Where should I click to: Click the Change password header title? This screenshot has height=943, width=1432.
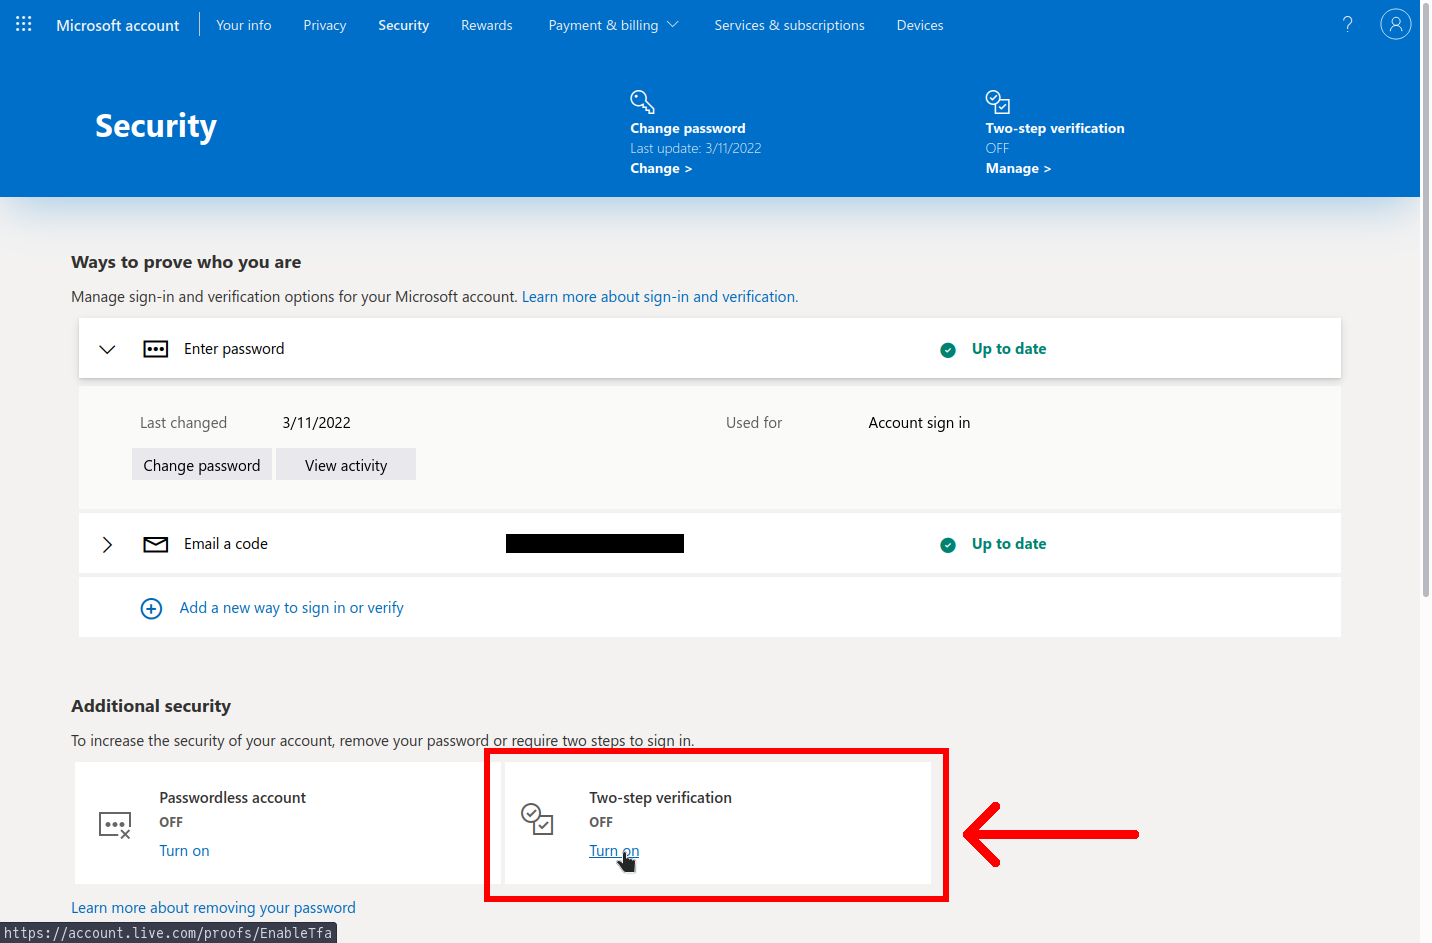tap(688, 128)
